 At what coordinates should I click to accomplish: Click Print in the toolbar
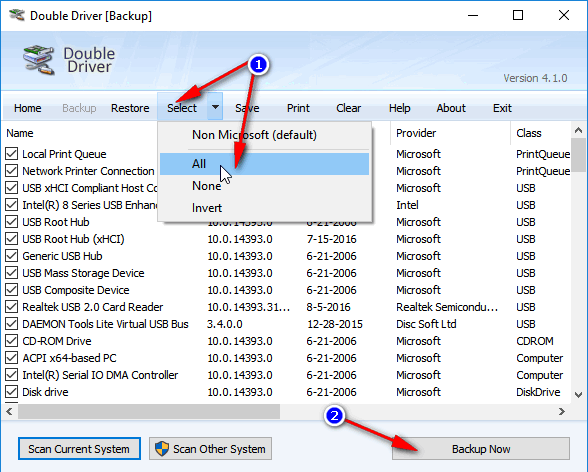[298, 108]
